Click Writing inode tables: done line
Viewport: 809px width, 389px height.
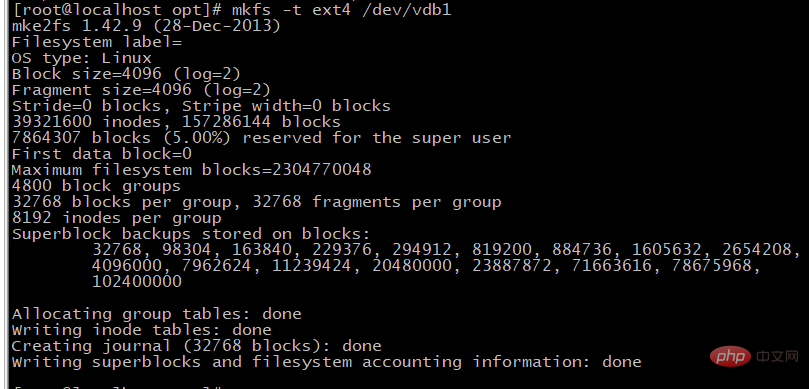141,330
